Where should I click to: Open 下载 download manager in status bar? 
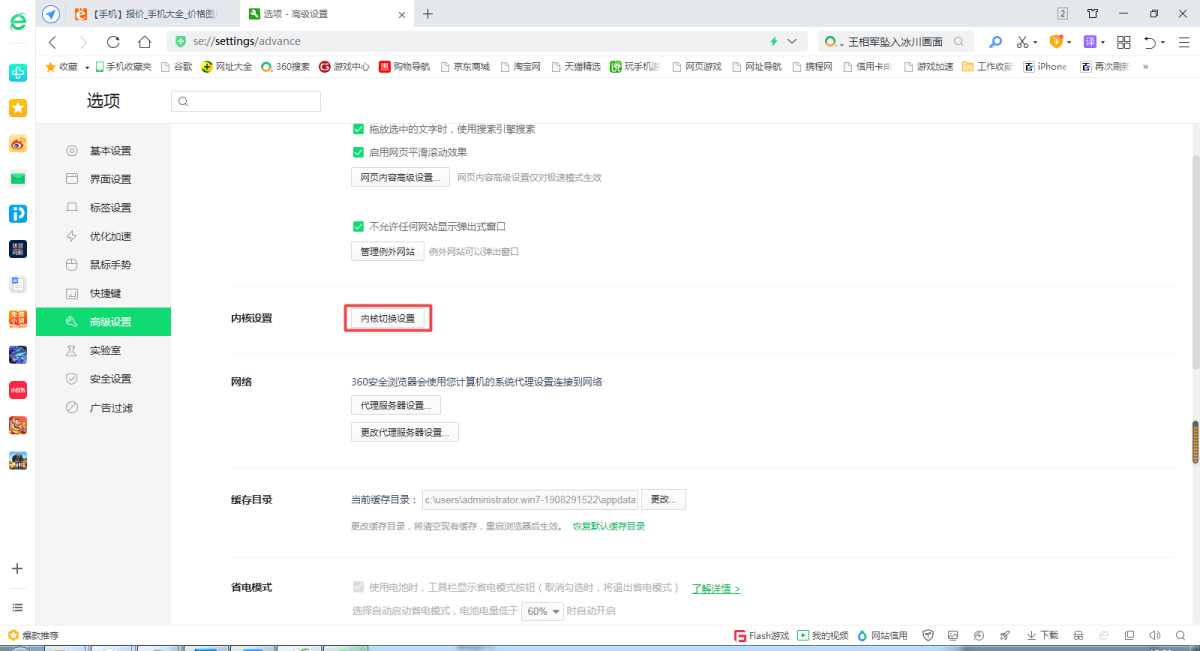[1042, 635]
